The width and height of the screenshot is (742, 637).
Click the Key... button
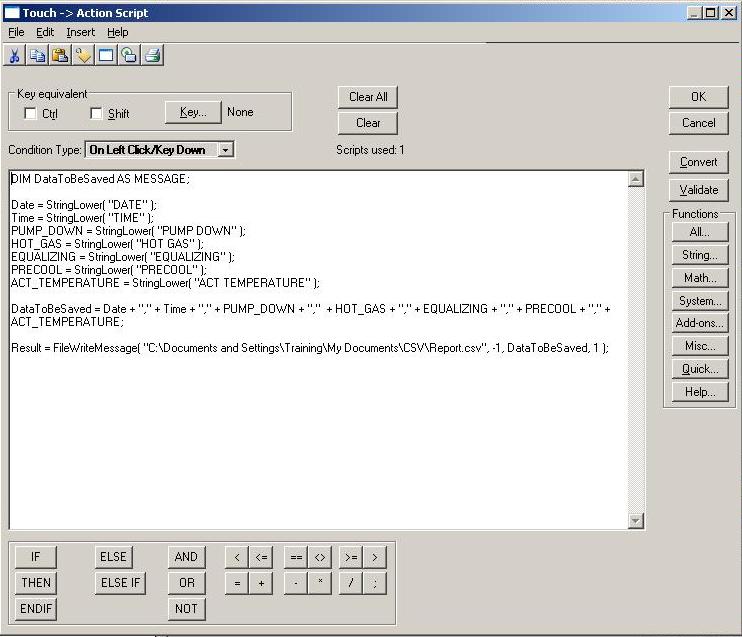(193, 112)
